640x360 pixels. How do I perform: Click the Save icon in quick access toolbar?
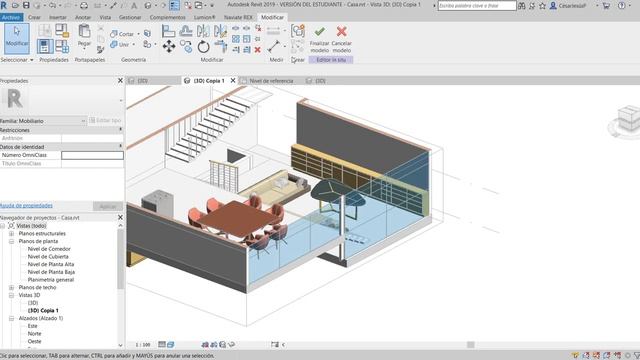pos(26,5)
